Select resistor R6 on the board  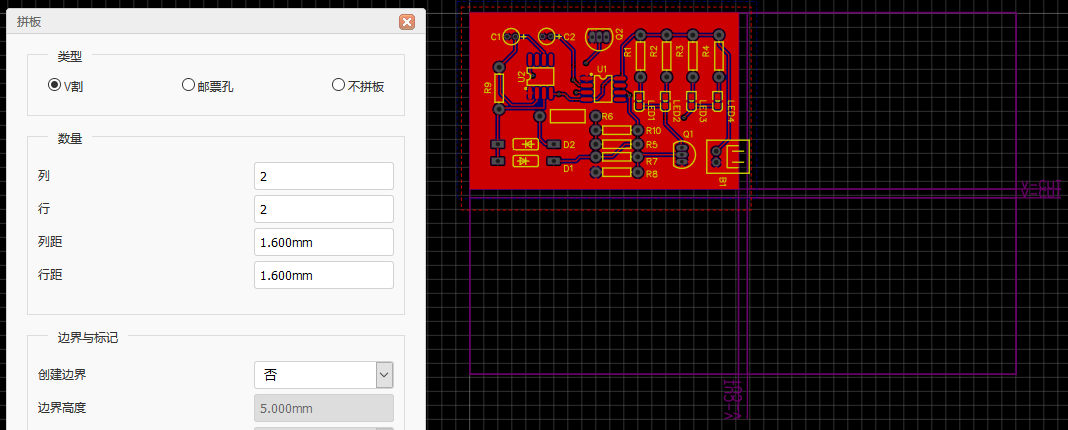567,117
